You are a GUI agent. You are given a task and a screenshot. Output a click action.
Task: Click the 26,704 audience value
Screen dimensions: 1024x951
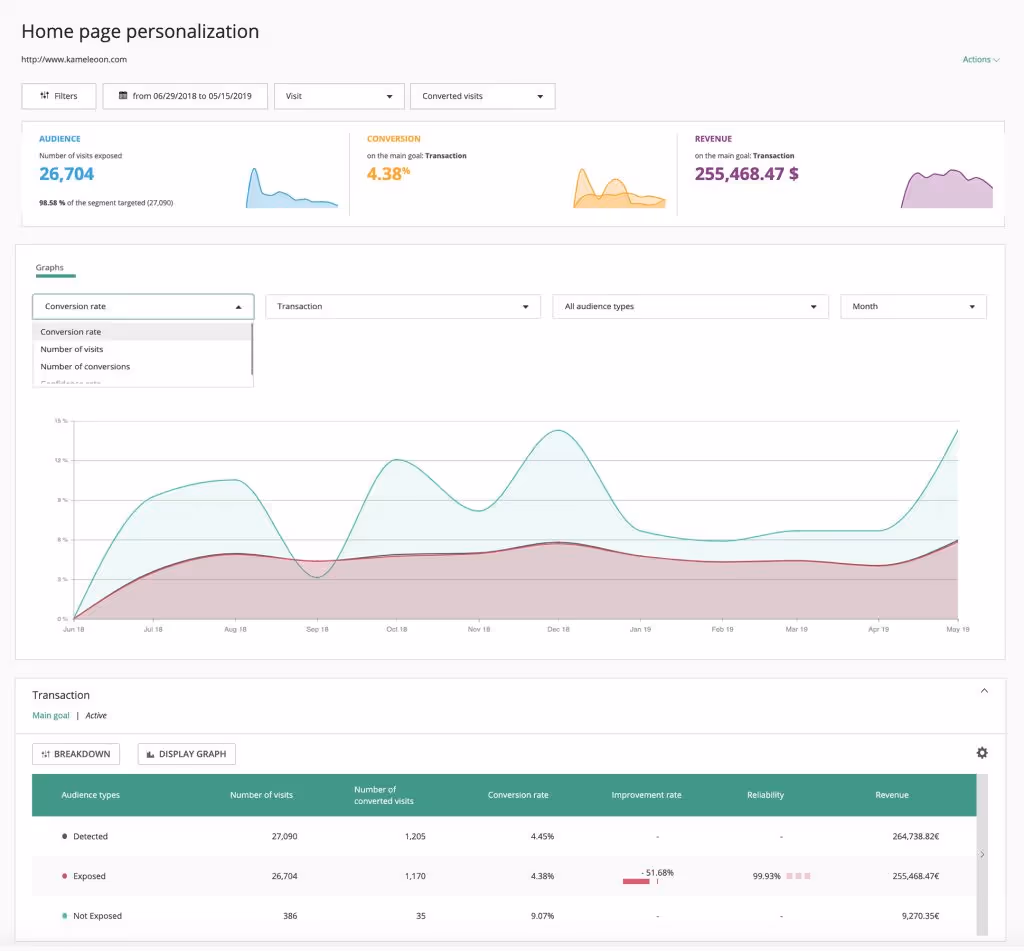click(x=67, y=174)
